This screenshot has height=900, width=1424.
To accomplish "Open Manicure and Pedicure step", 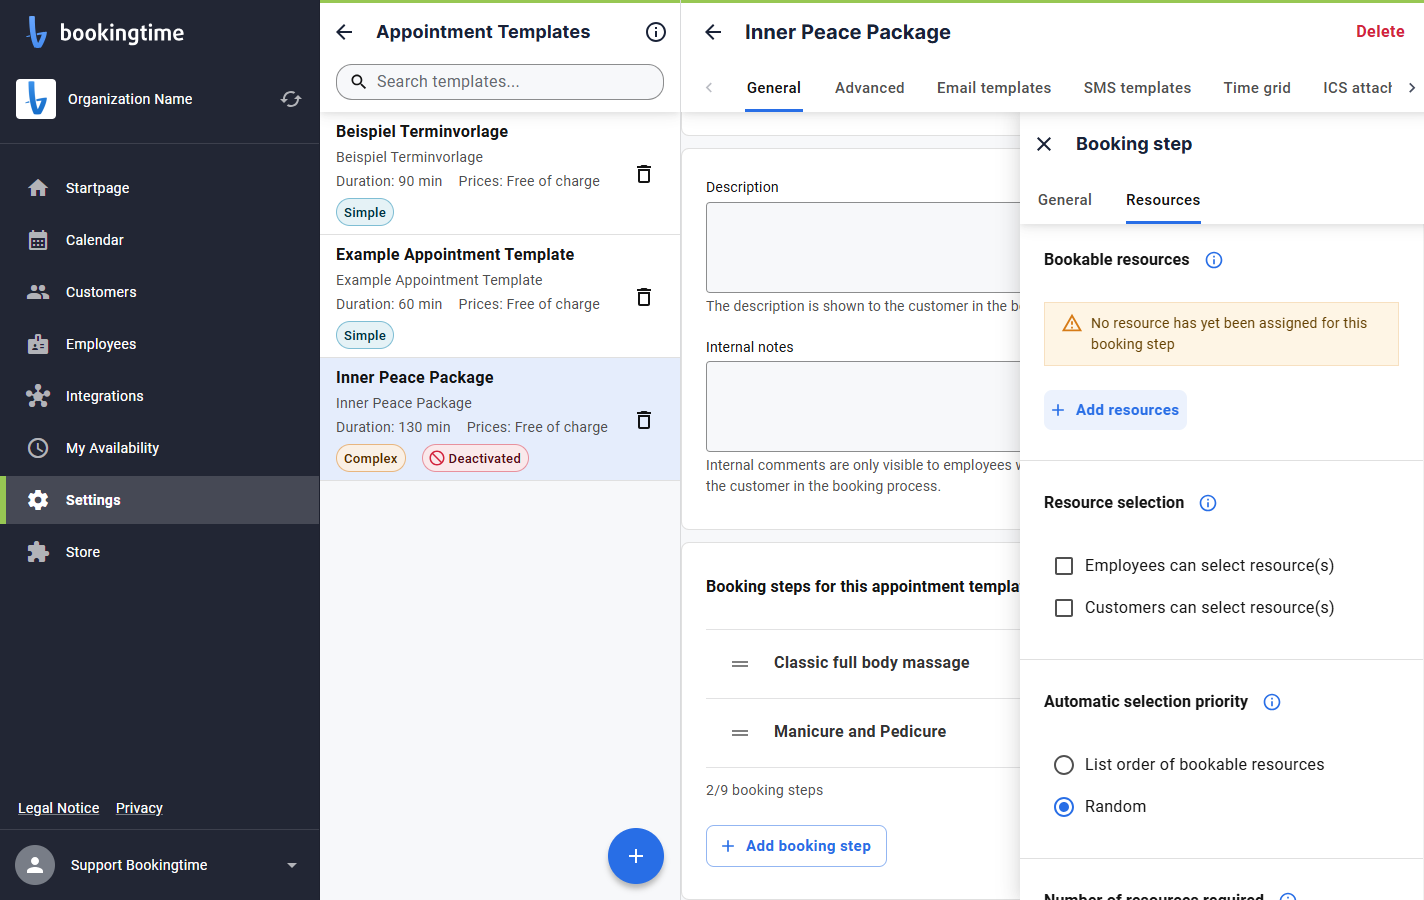I will 860,732.
